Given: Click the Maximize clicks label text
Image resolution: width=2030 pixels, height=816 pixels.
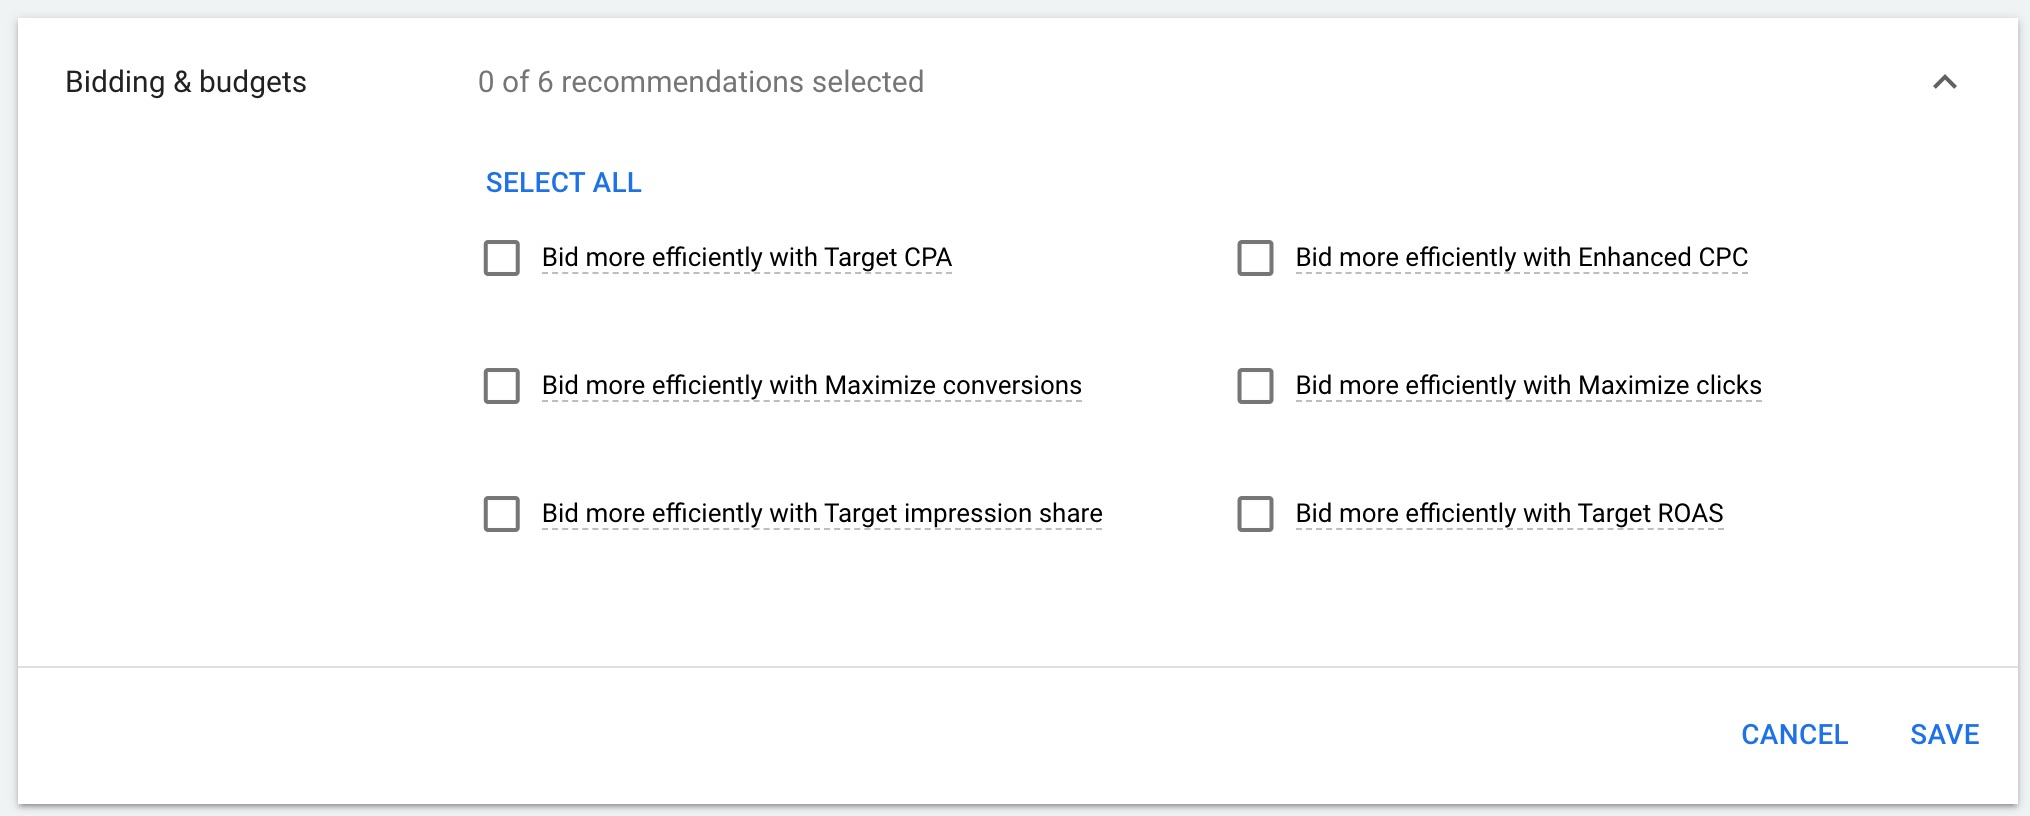Looking at the screenshot, I should click(x=1528, y=386).
